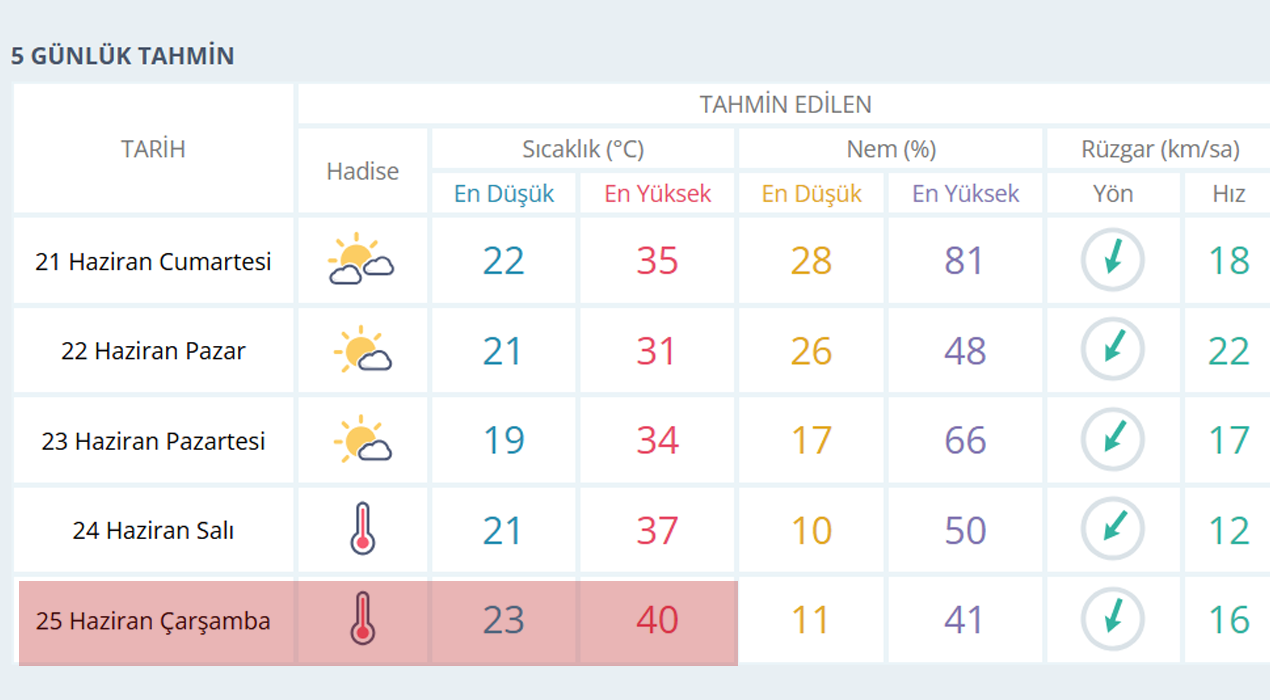Click the wind direction arrow for 23 Haziran Pazartesi

[1112, 439]
